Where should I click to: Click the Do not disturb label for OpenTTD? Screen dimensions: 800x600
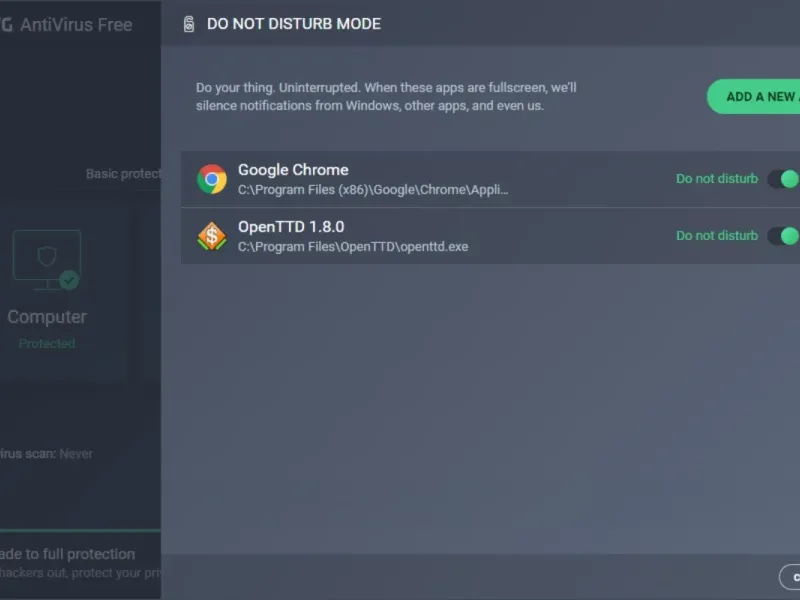coord(717,236)
